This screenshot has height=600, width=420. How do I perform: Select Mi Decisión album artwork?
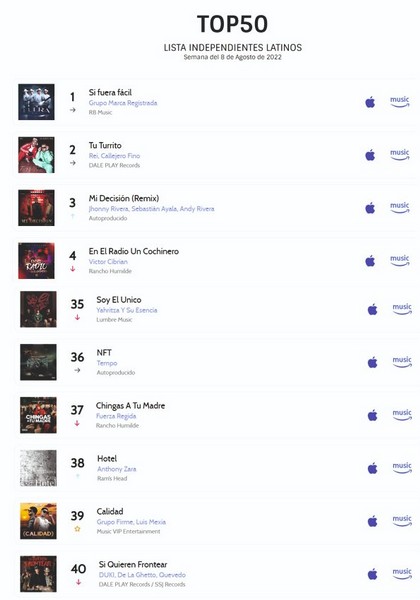(x=36, y=208)
